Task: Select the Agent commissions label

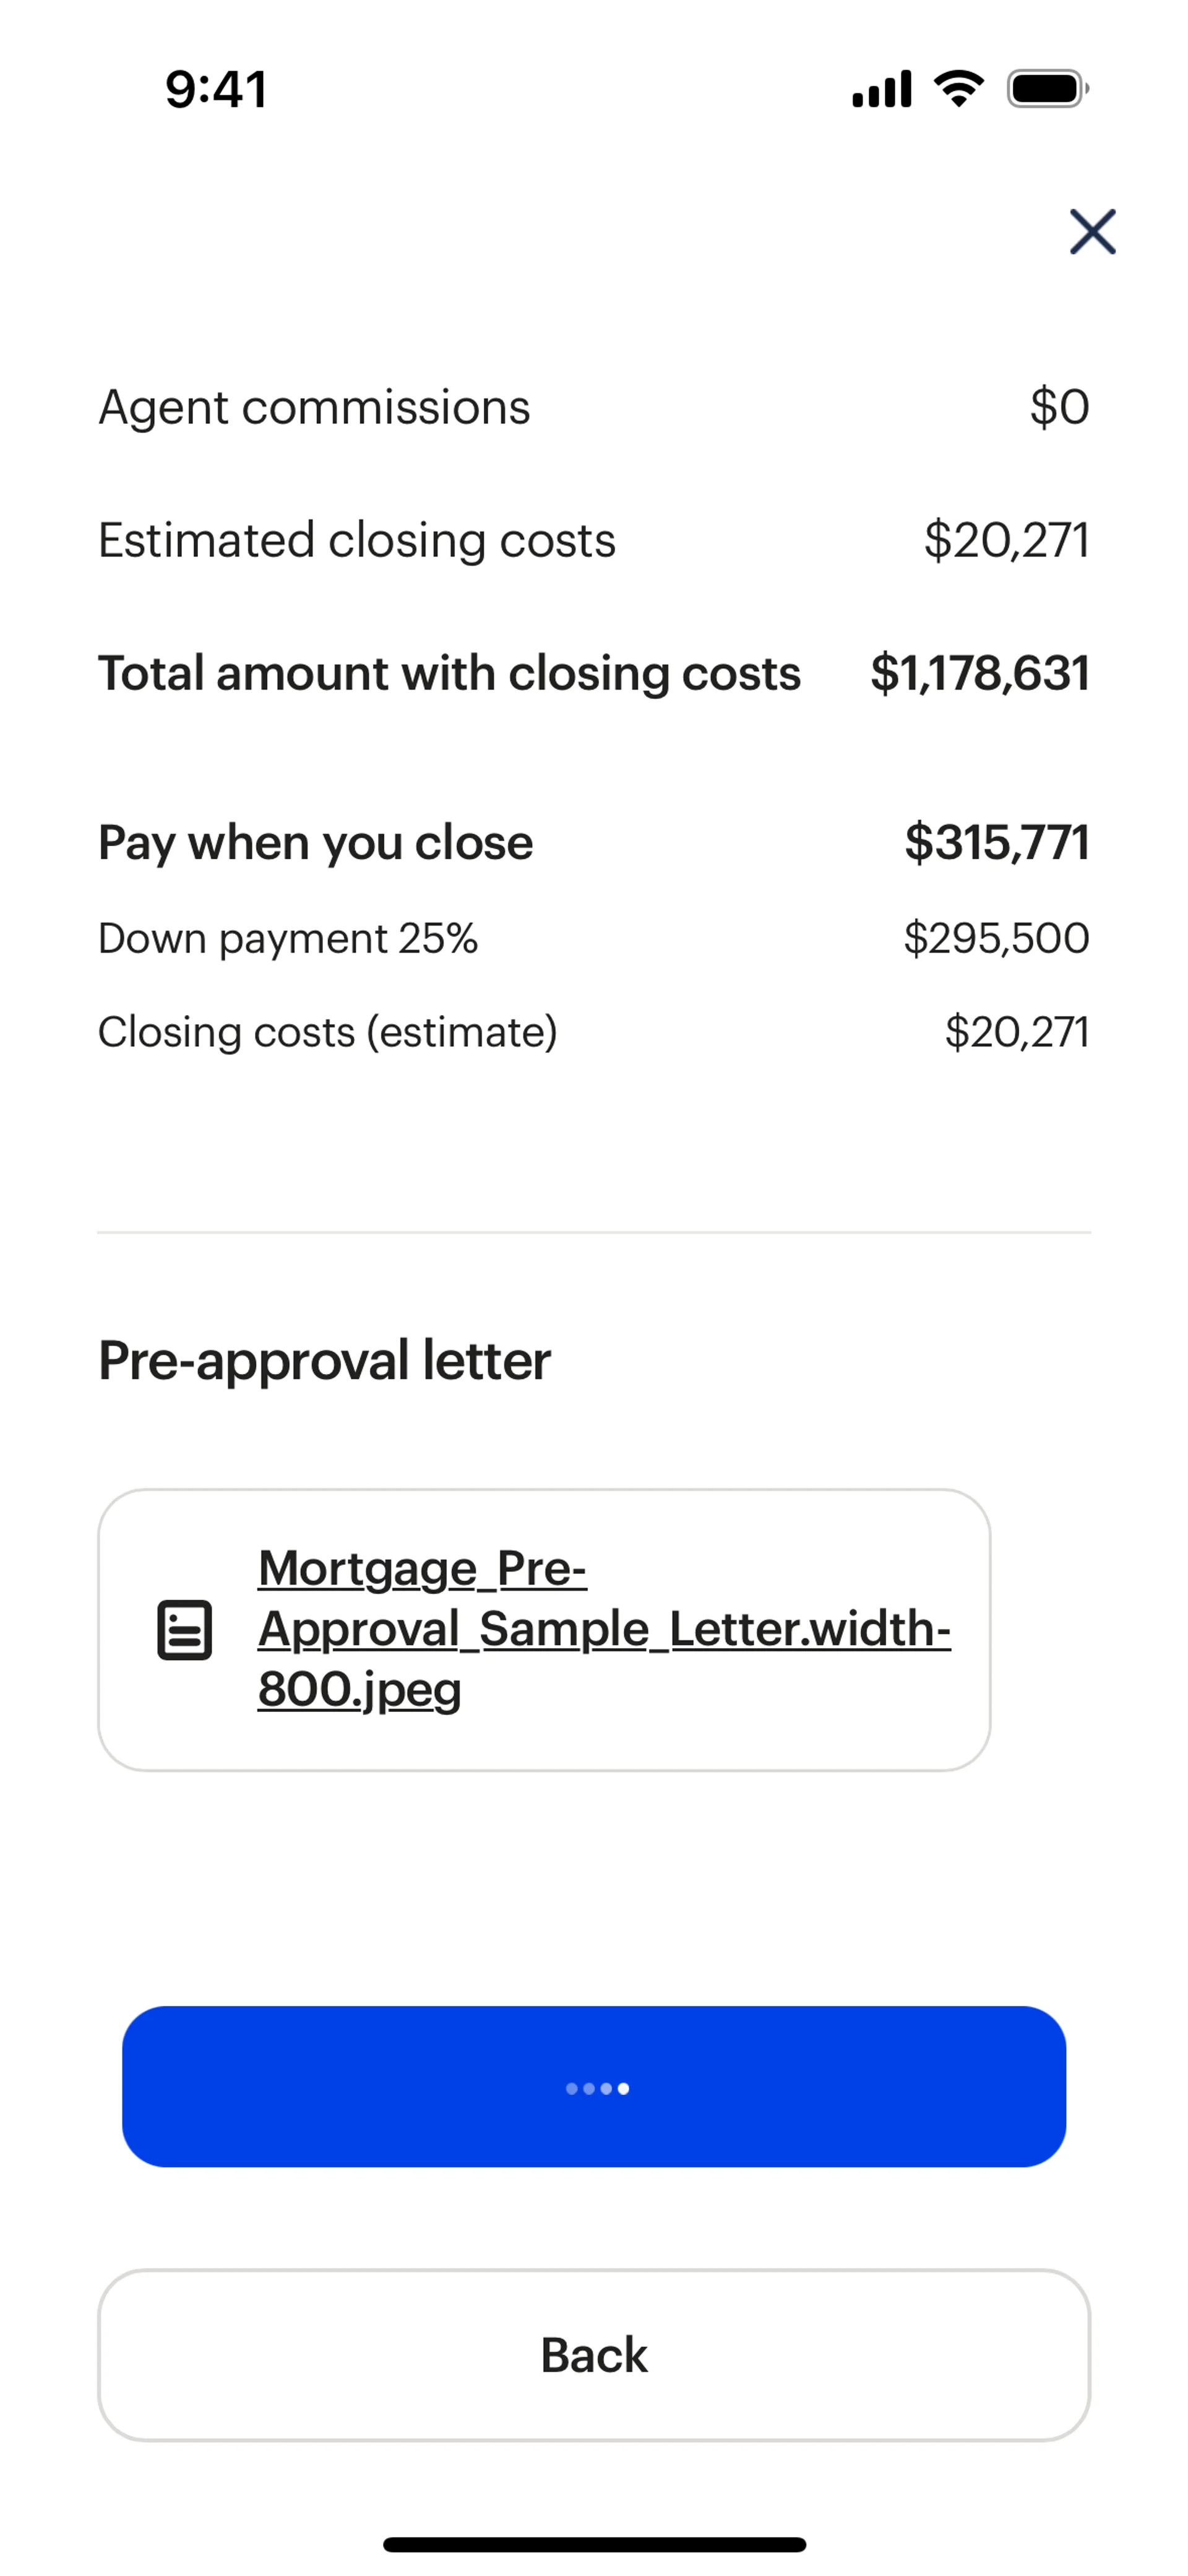Action: [x=314, y=407]
